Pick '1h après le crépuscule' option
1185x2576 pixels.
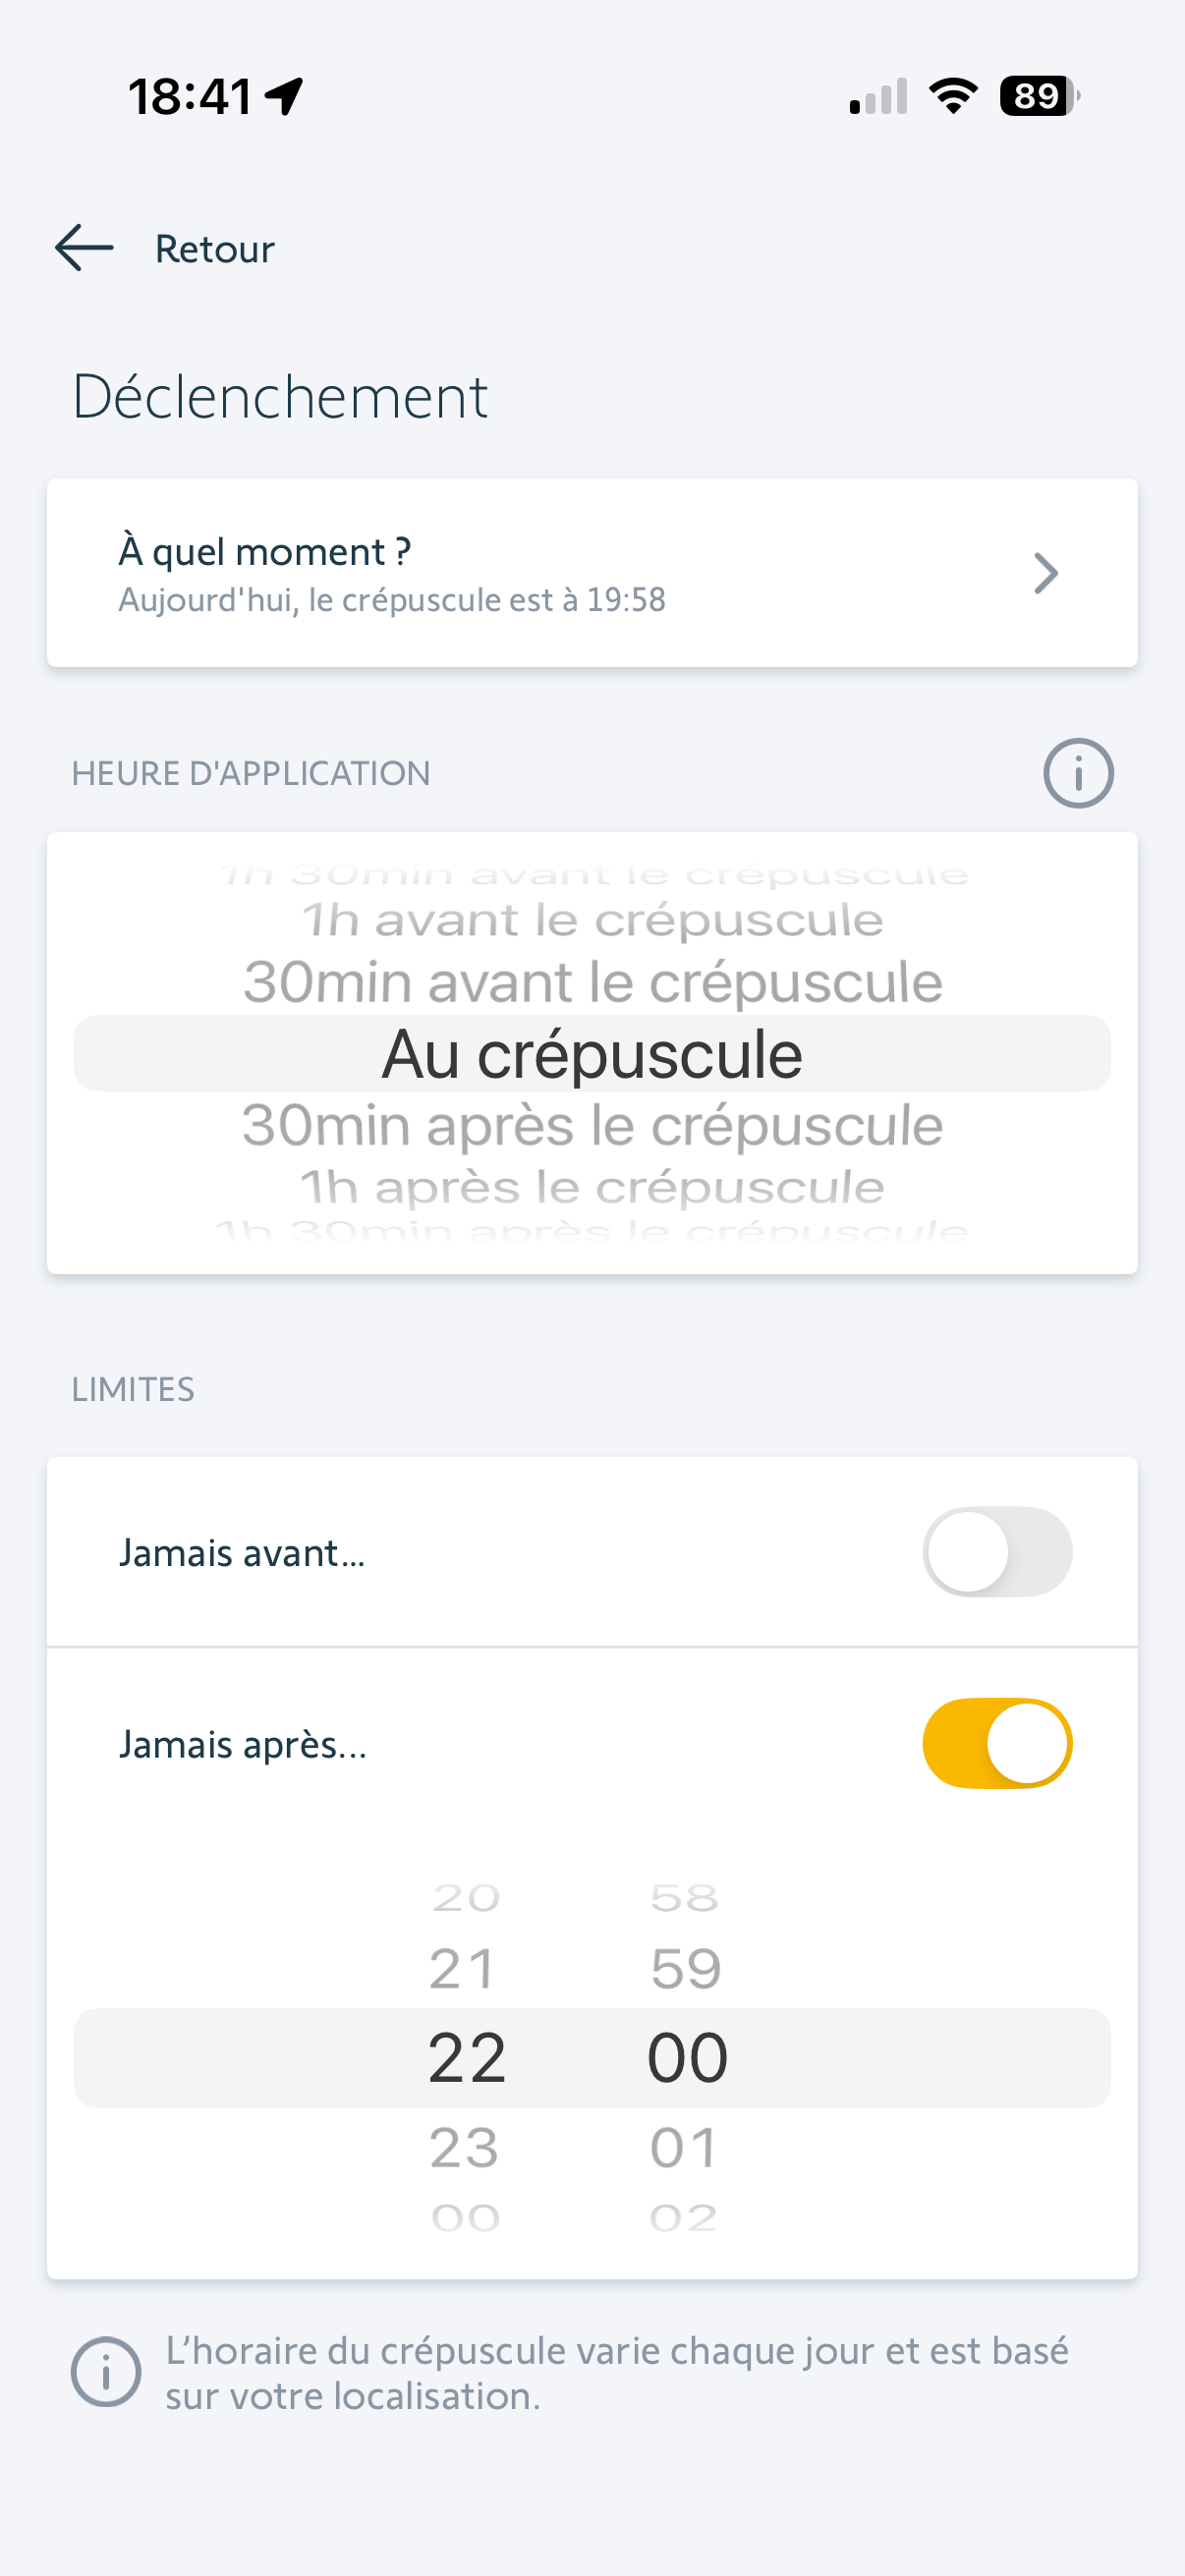592,1188
